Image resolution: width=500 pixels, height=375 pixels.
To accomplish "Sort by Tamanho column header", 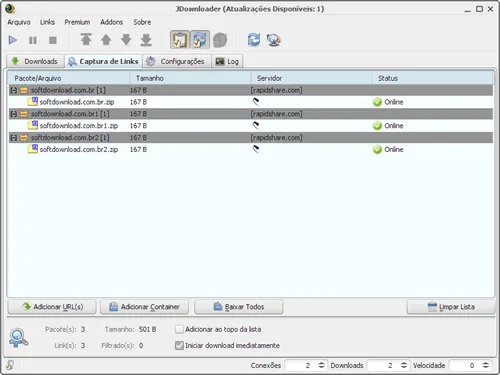I will (x=190, y=78).
